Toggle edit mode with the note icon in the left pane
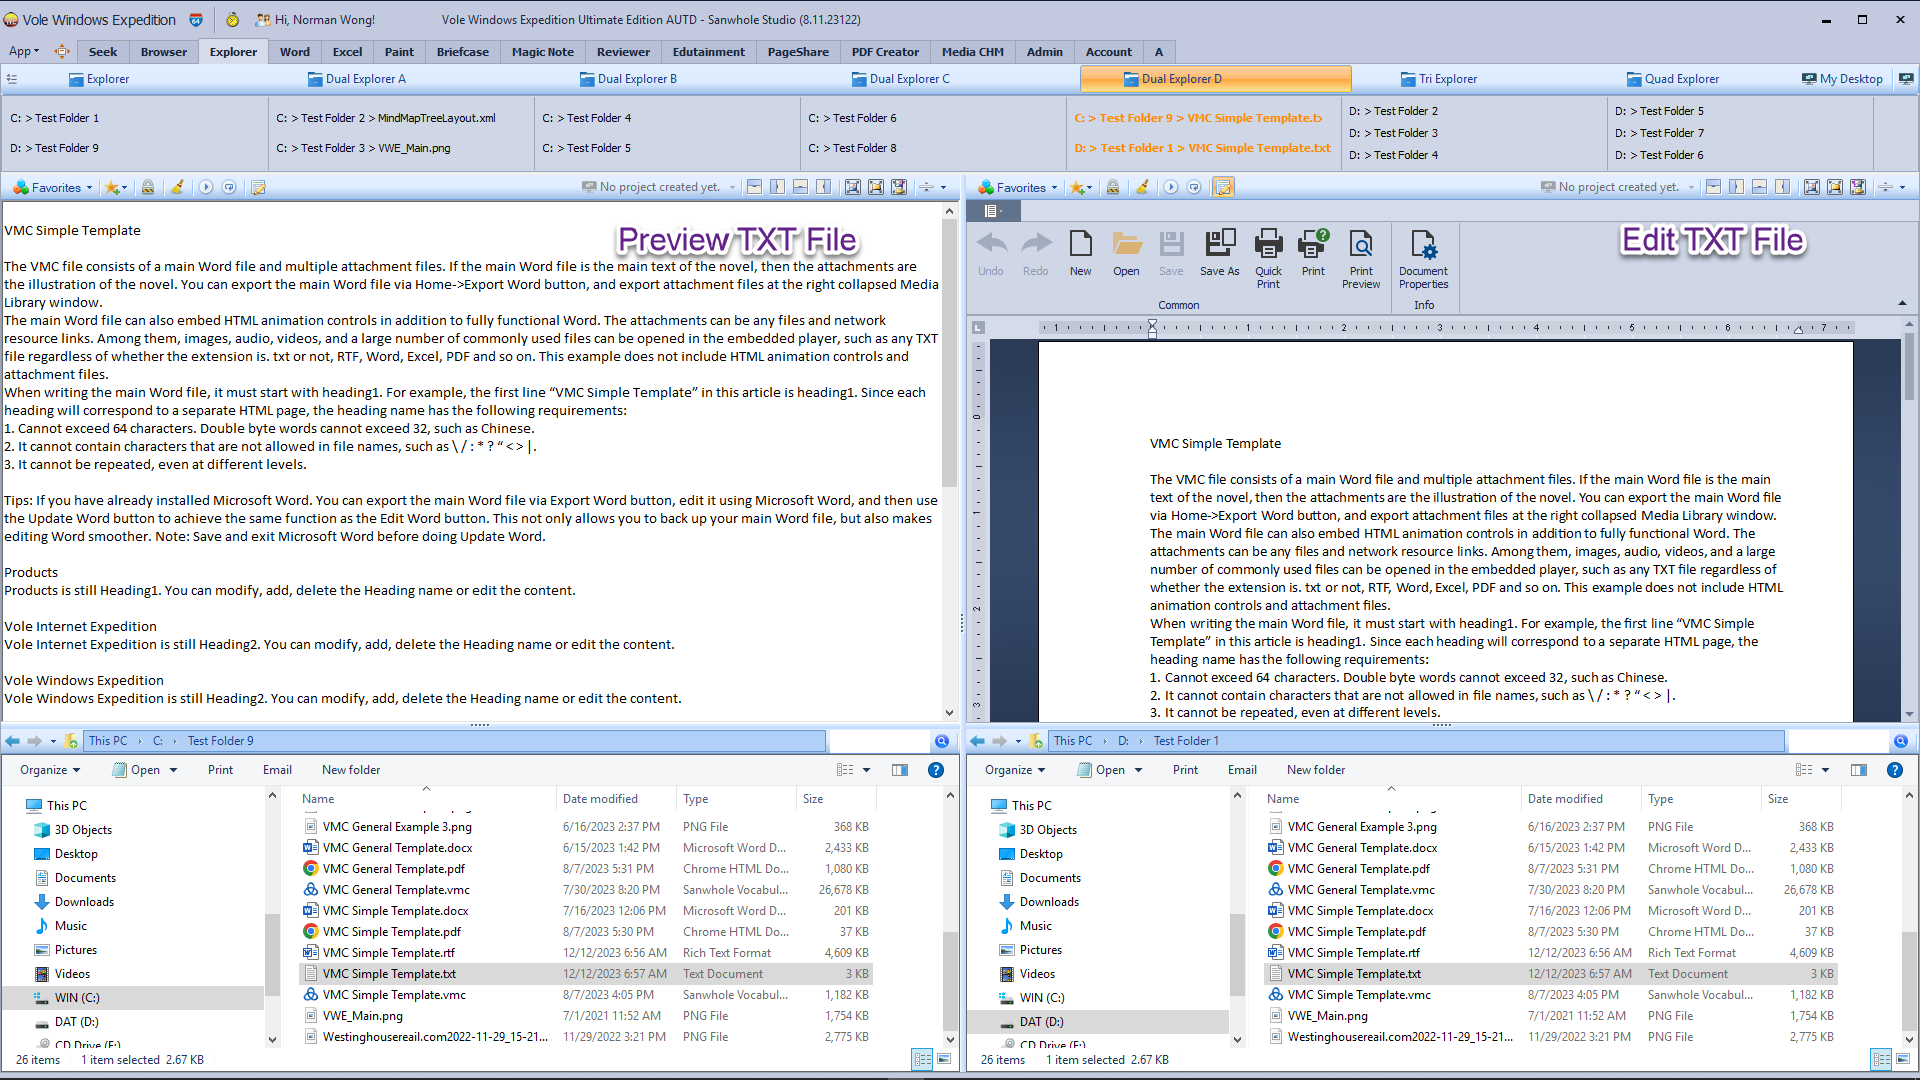This screenshot has width=1920, height=1080. [258, 187]
